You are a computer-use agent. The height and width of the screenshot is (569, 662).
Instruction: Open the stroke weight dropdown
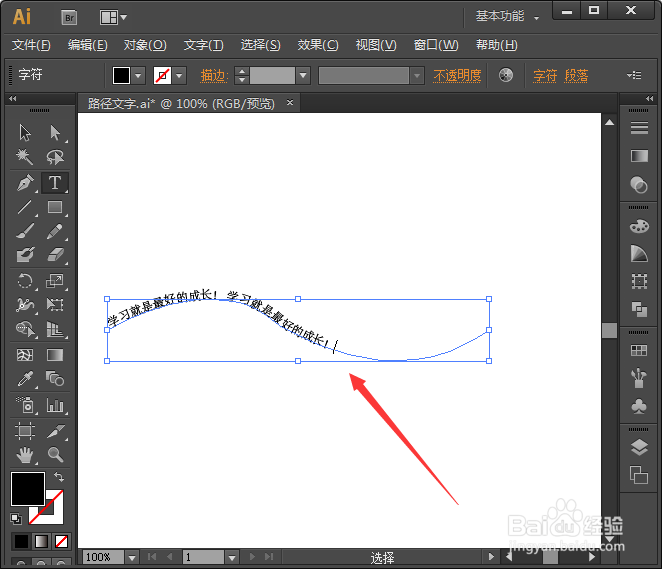(x=303, y=76)
